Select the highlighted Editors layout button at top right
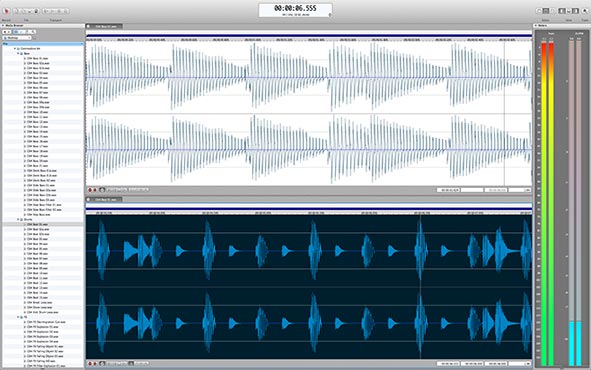 pyautogui.click(x=546, y=11)
